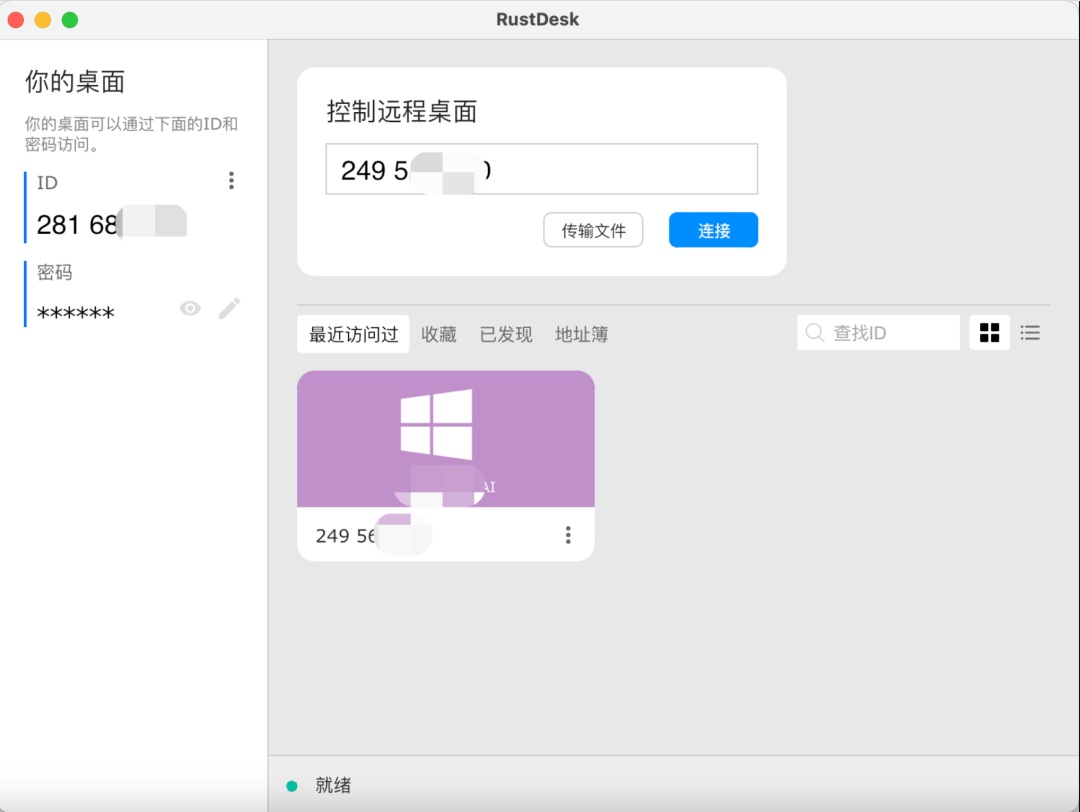This screenshot has width=1080, height=812.
Task: Click the magnifier search icon
Action: [815, 333]
